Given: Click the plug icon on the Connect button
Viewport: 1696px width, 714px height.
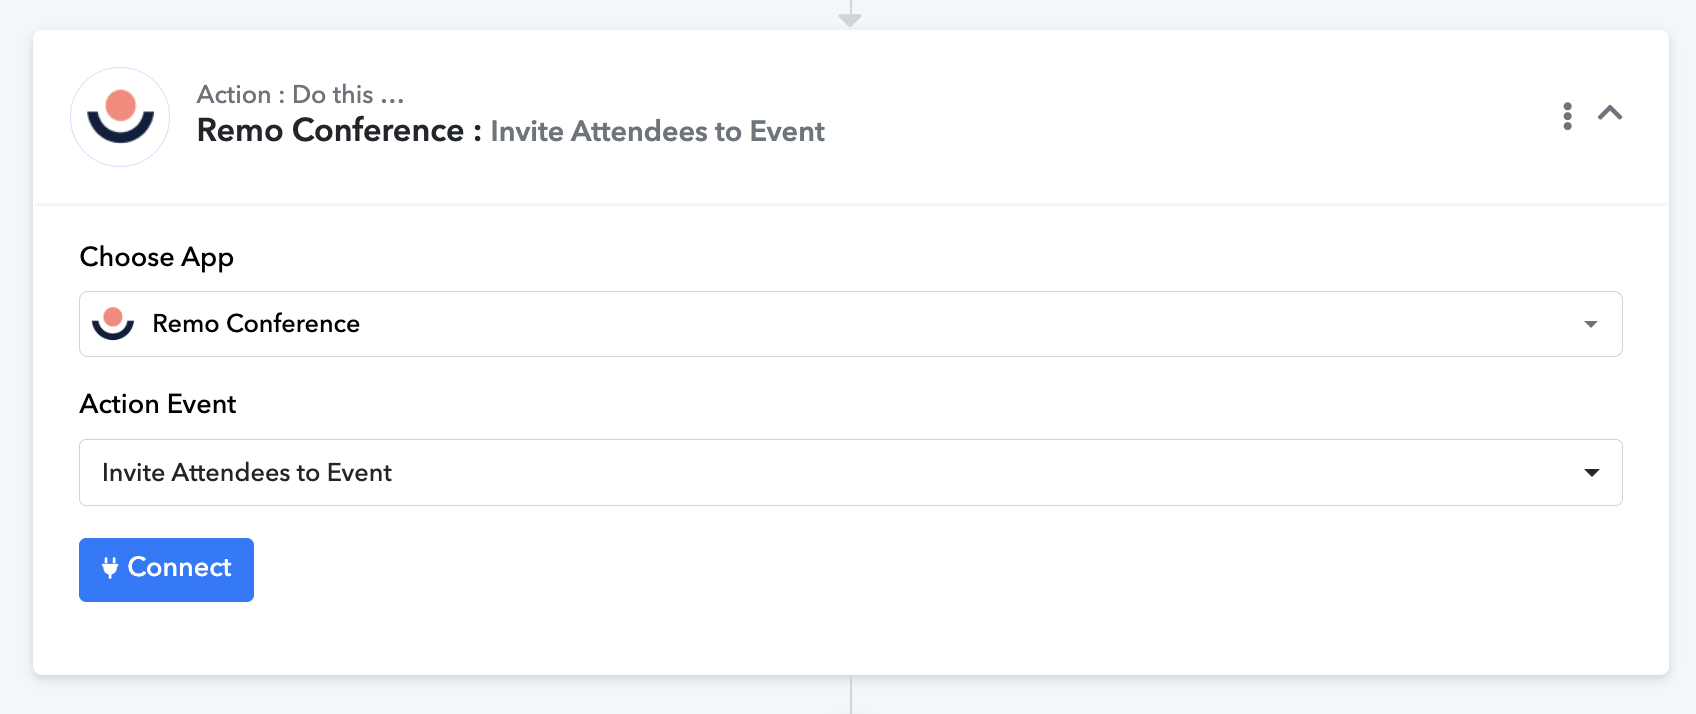Looking at the screenshot, I should point(110,568).
